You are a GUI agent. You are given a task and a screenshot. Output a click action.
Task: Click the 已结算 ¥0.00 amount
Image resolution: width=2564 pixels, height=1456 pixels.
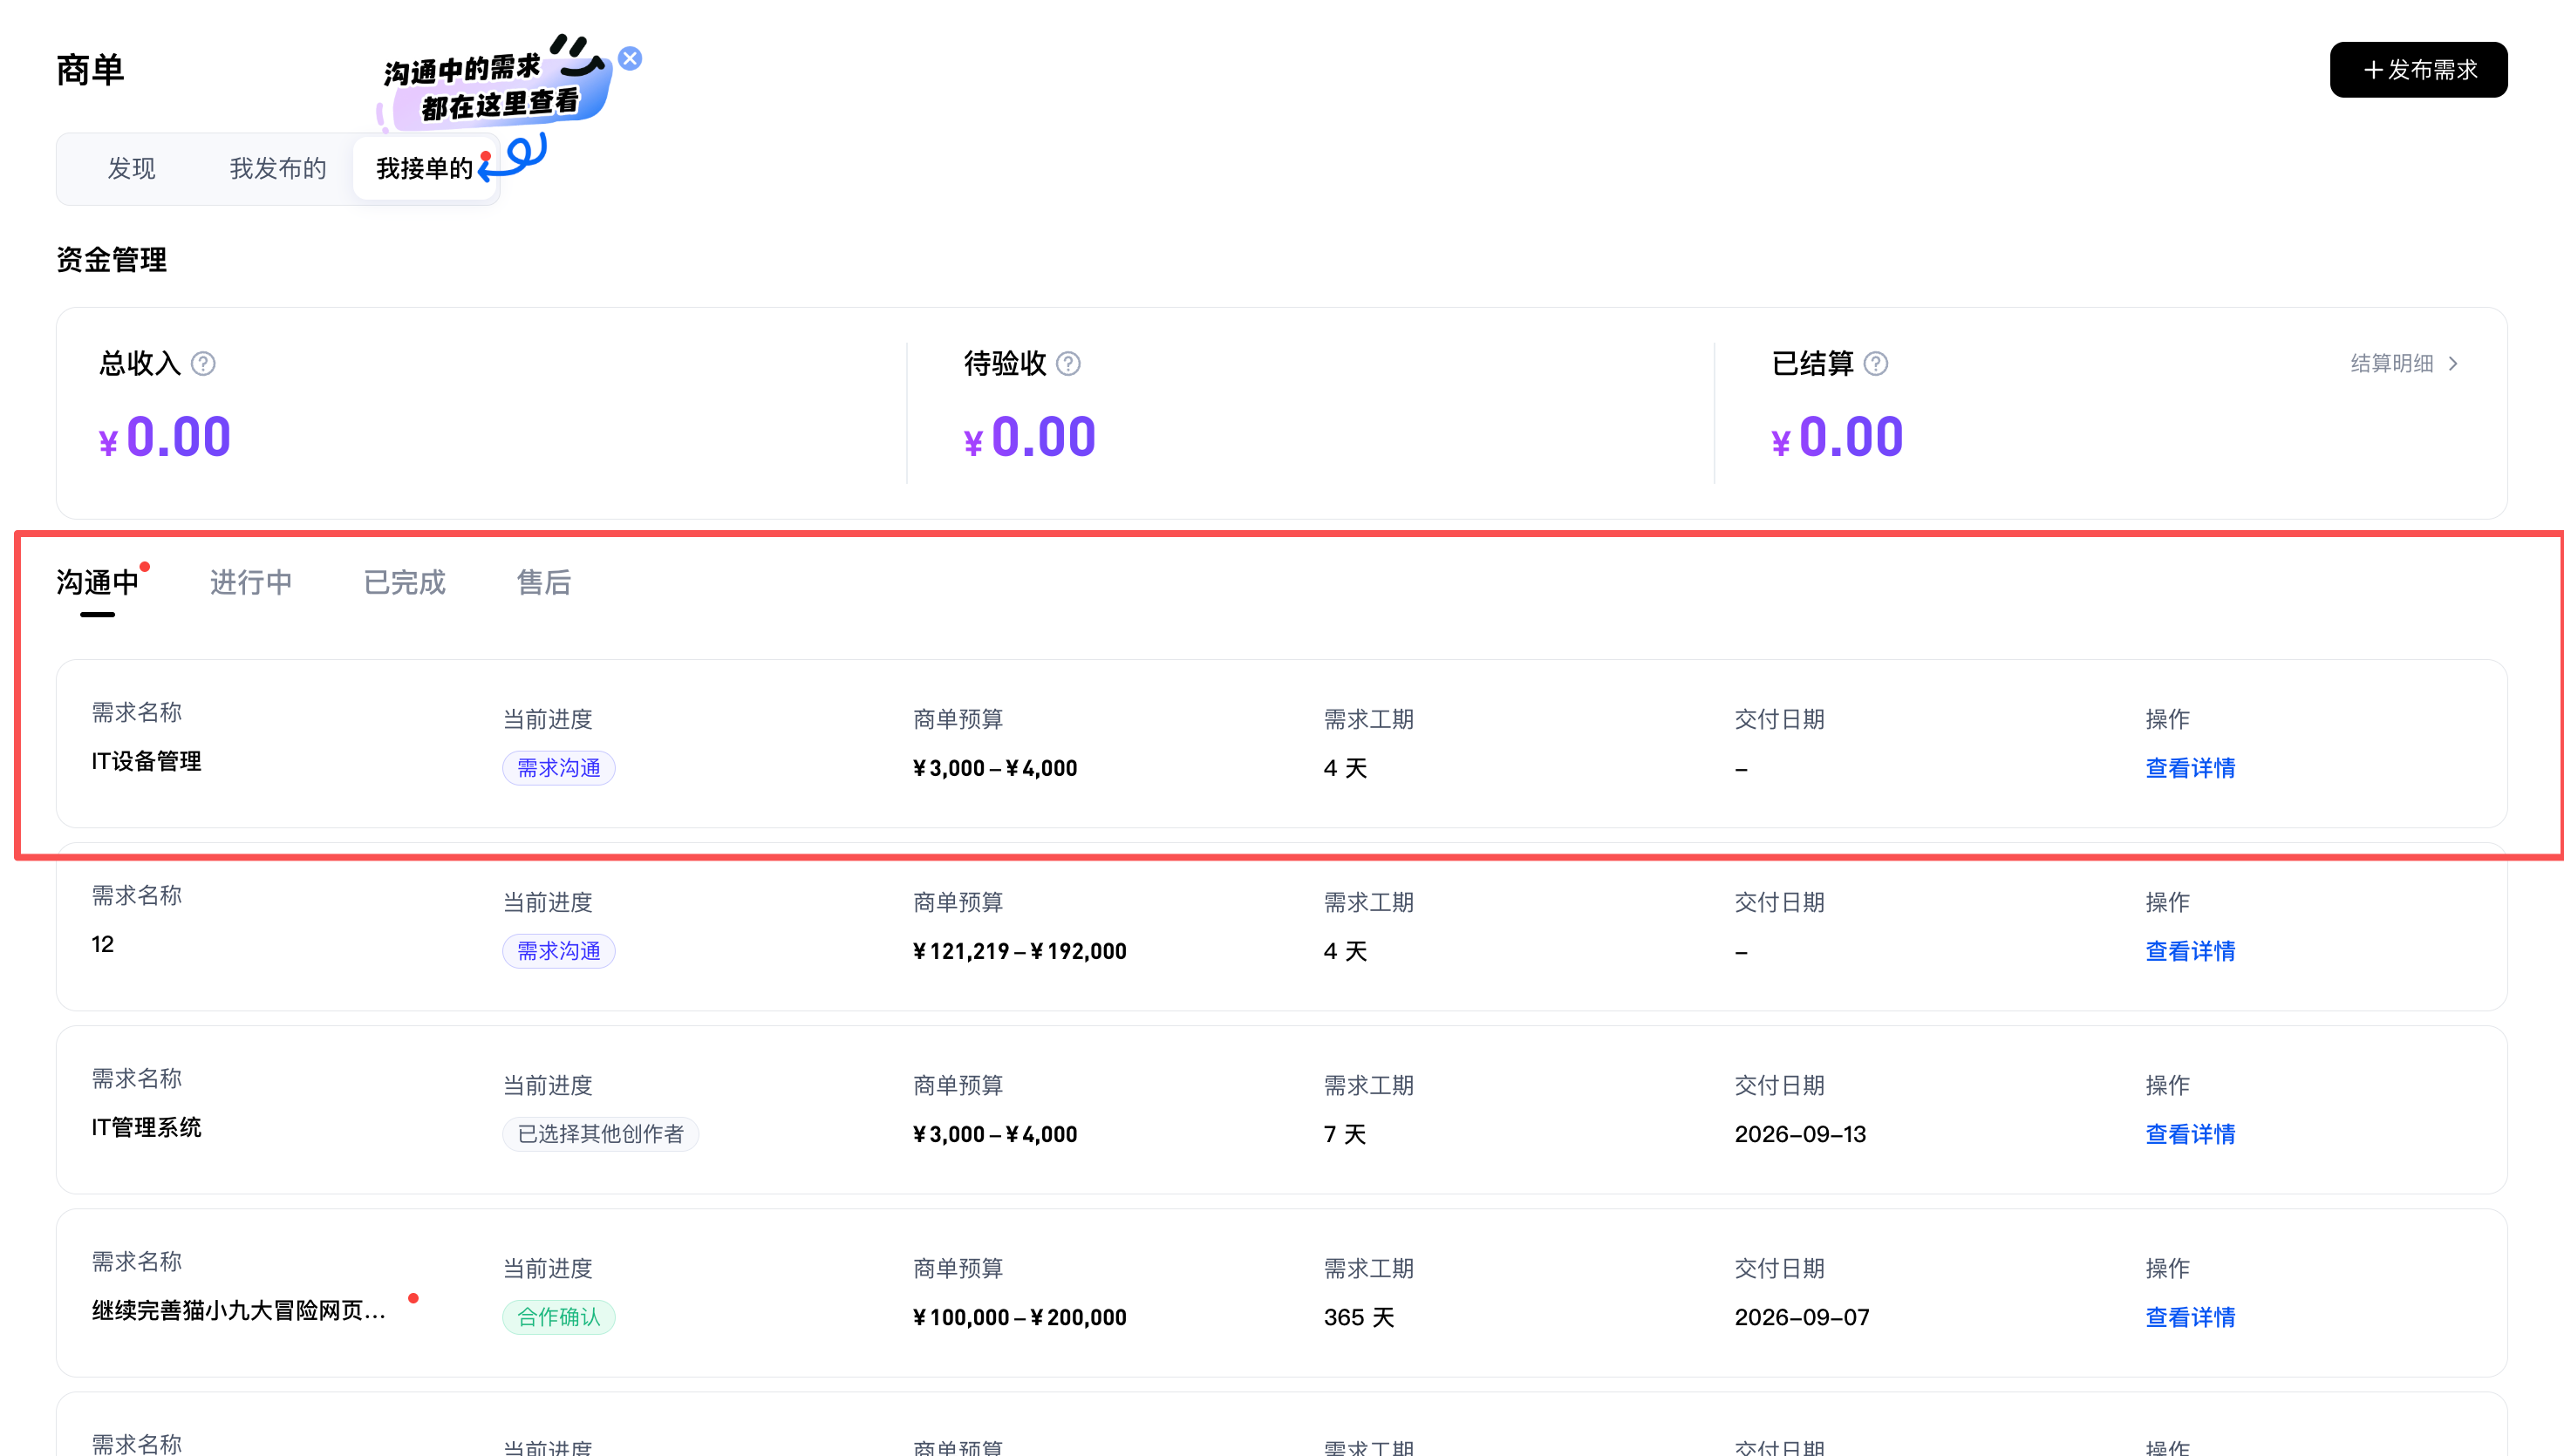click(1837, 438)
